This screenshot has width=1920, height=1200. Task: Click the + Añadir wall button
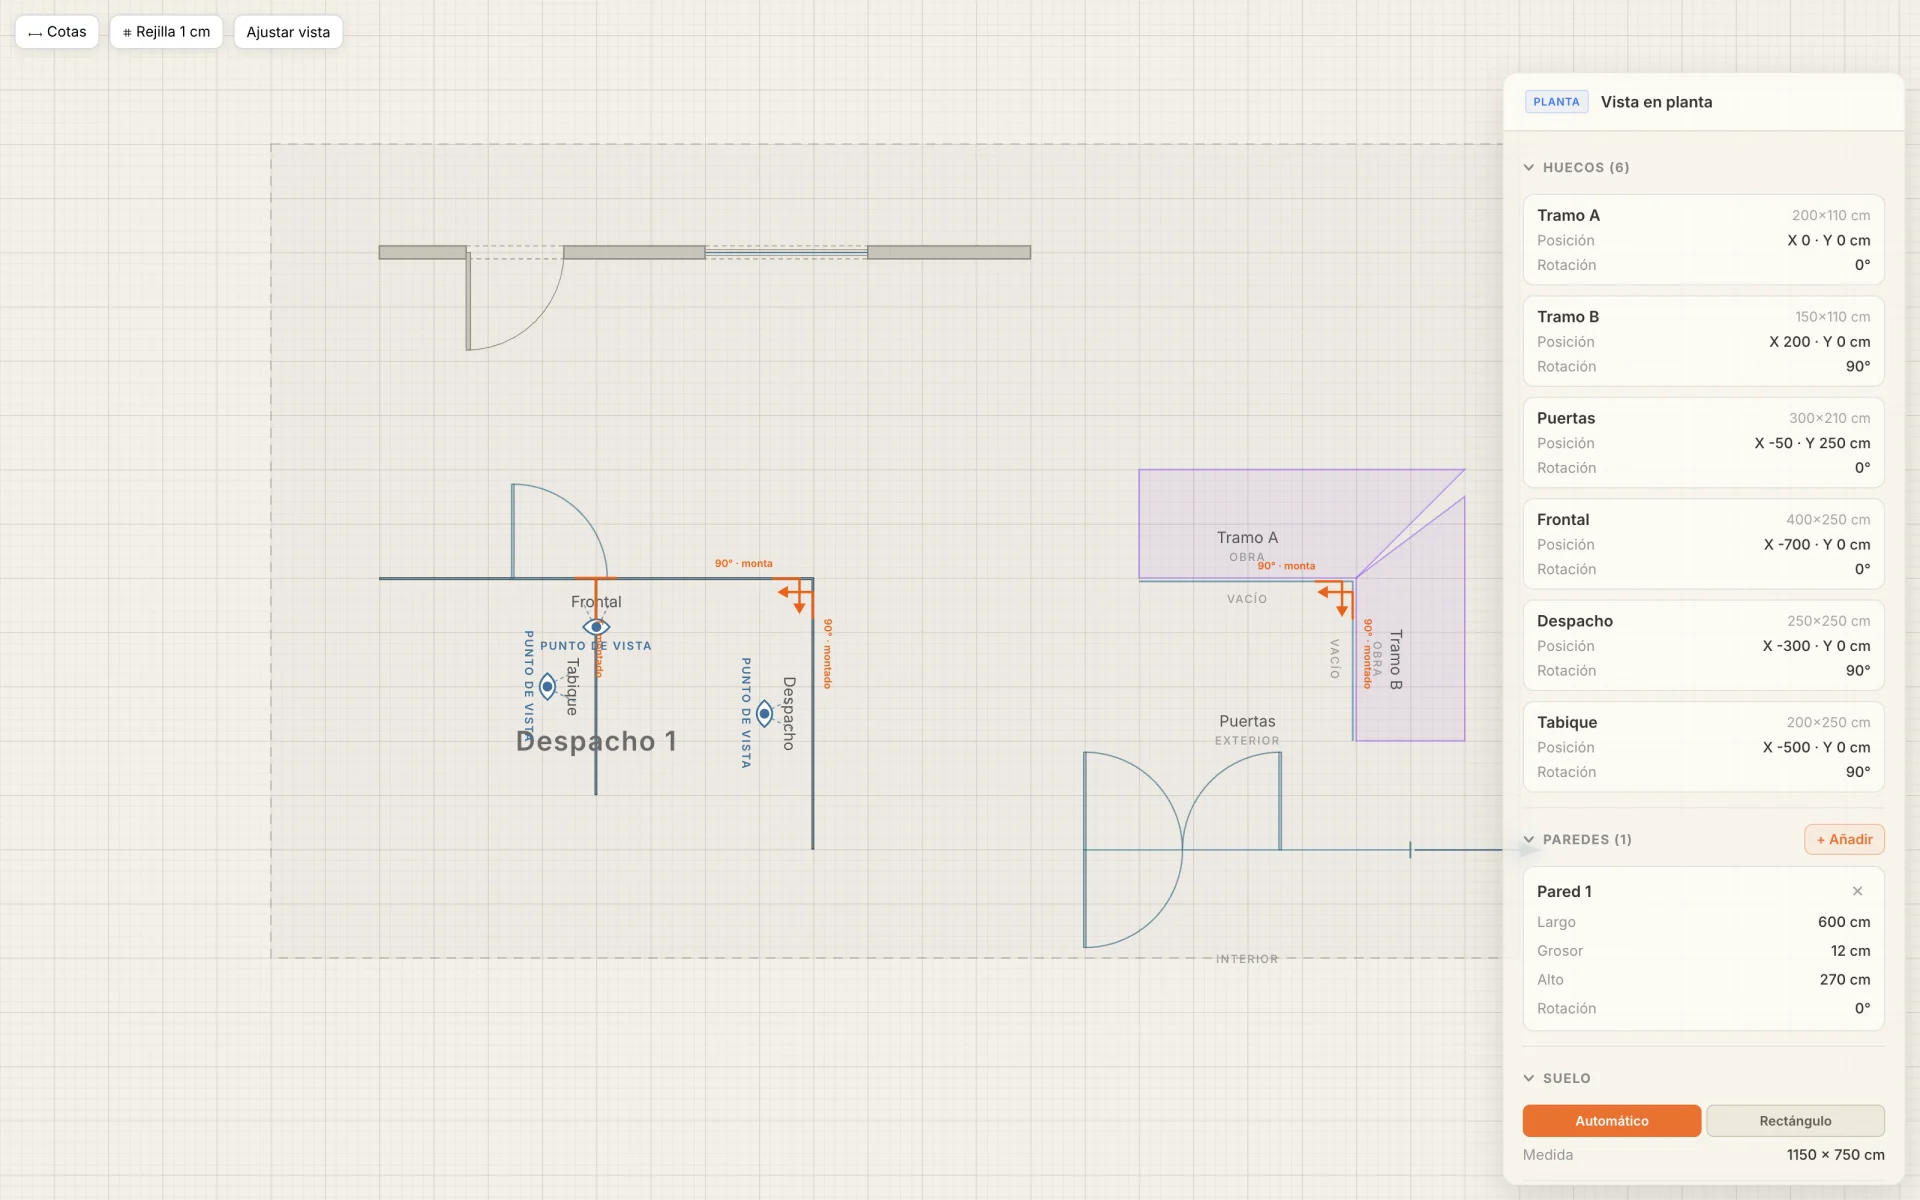[x=1844, y=839]
